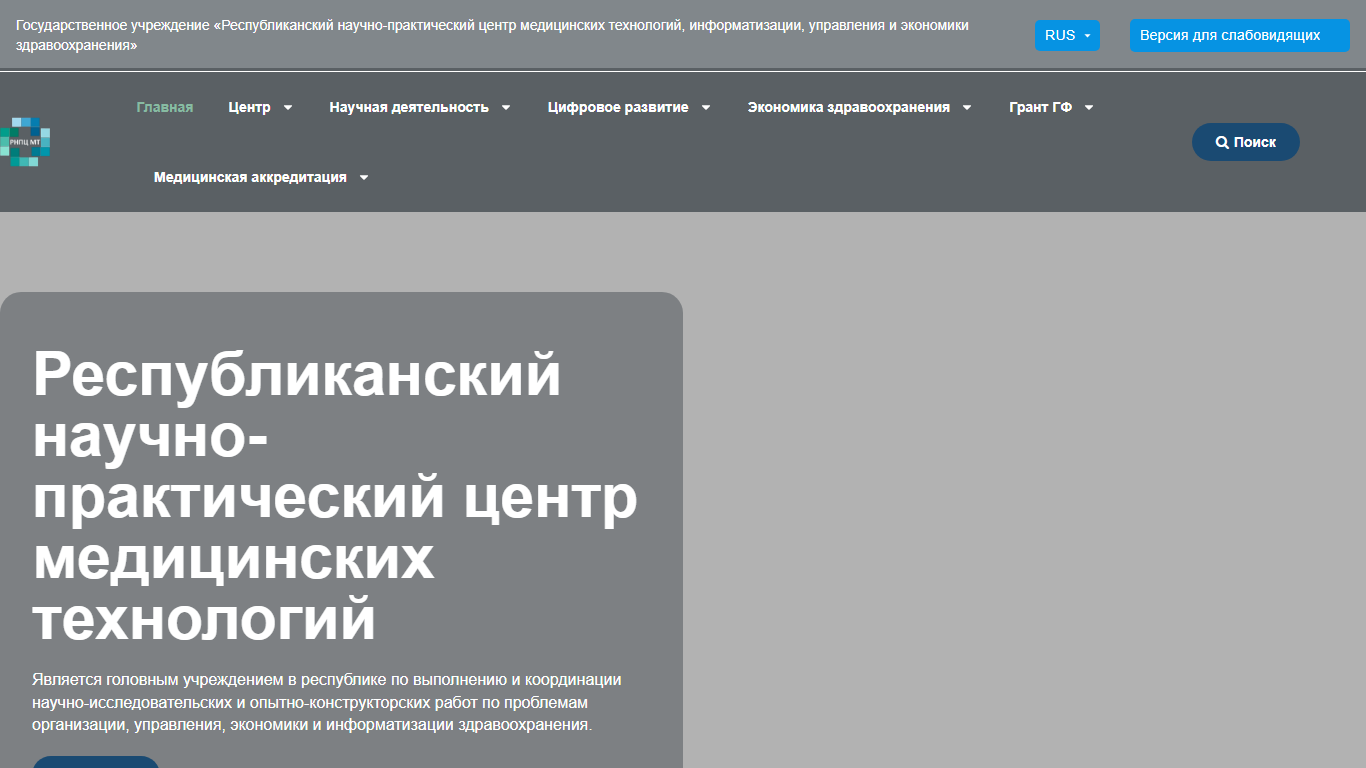
Task: Open the RUS language dropdown
Action: 1067,35
